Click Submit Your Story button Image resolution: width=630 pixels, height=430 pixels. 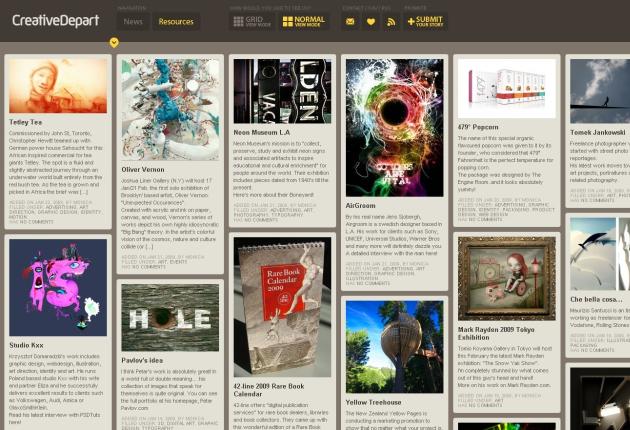tap(425, 22)
